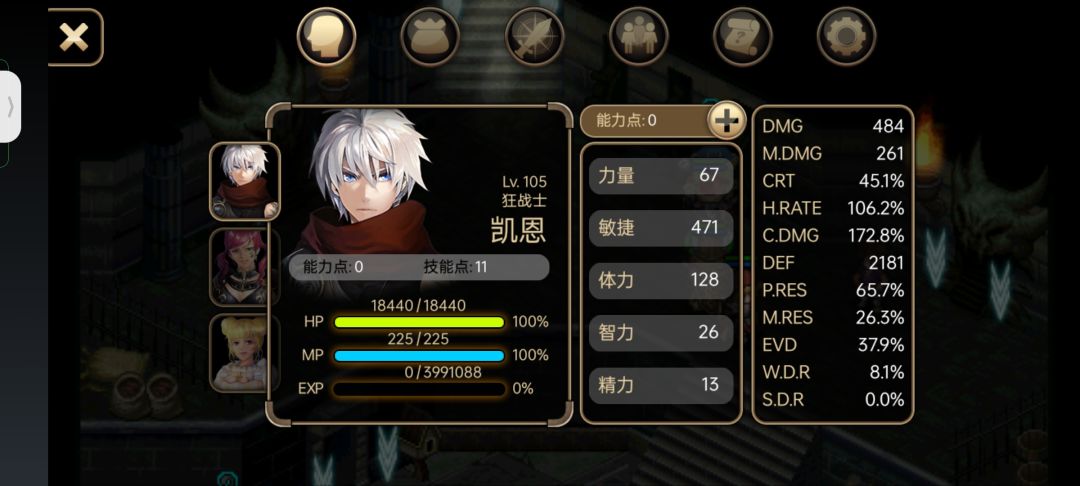Image resolution: width=1080 pixels, height=486 pixels.
Task: Open the settings gear icon
Action: click(847, 36)
